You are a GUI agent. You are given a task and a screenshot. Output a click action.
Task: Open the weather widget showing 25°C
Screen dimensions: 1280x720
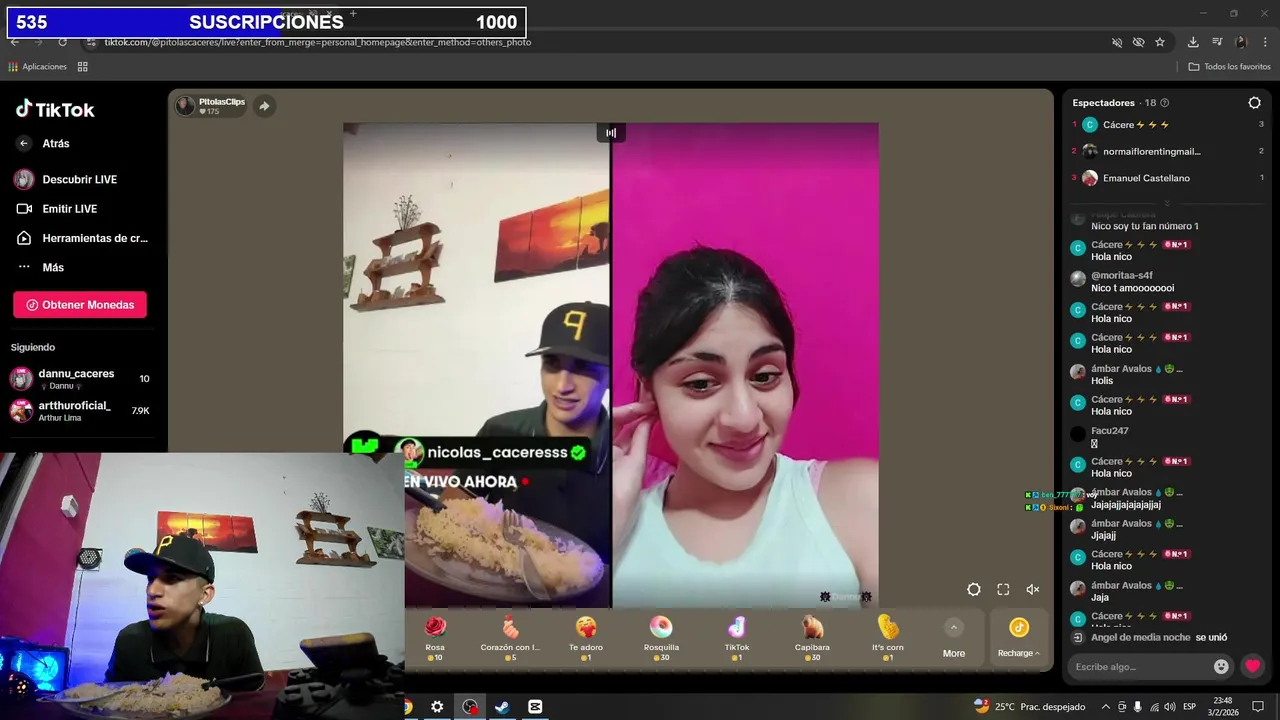click(x=1029, y=707)
